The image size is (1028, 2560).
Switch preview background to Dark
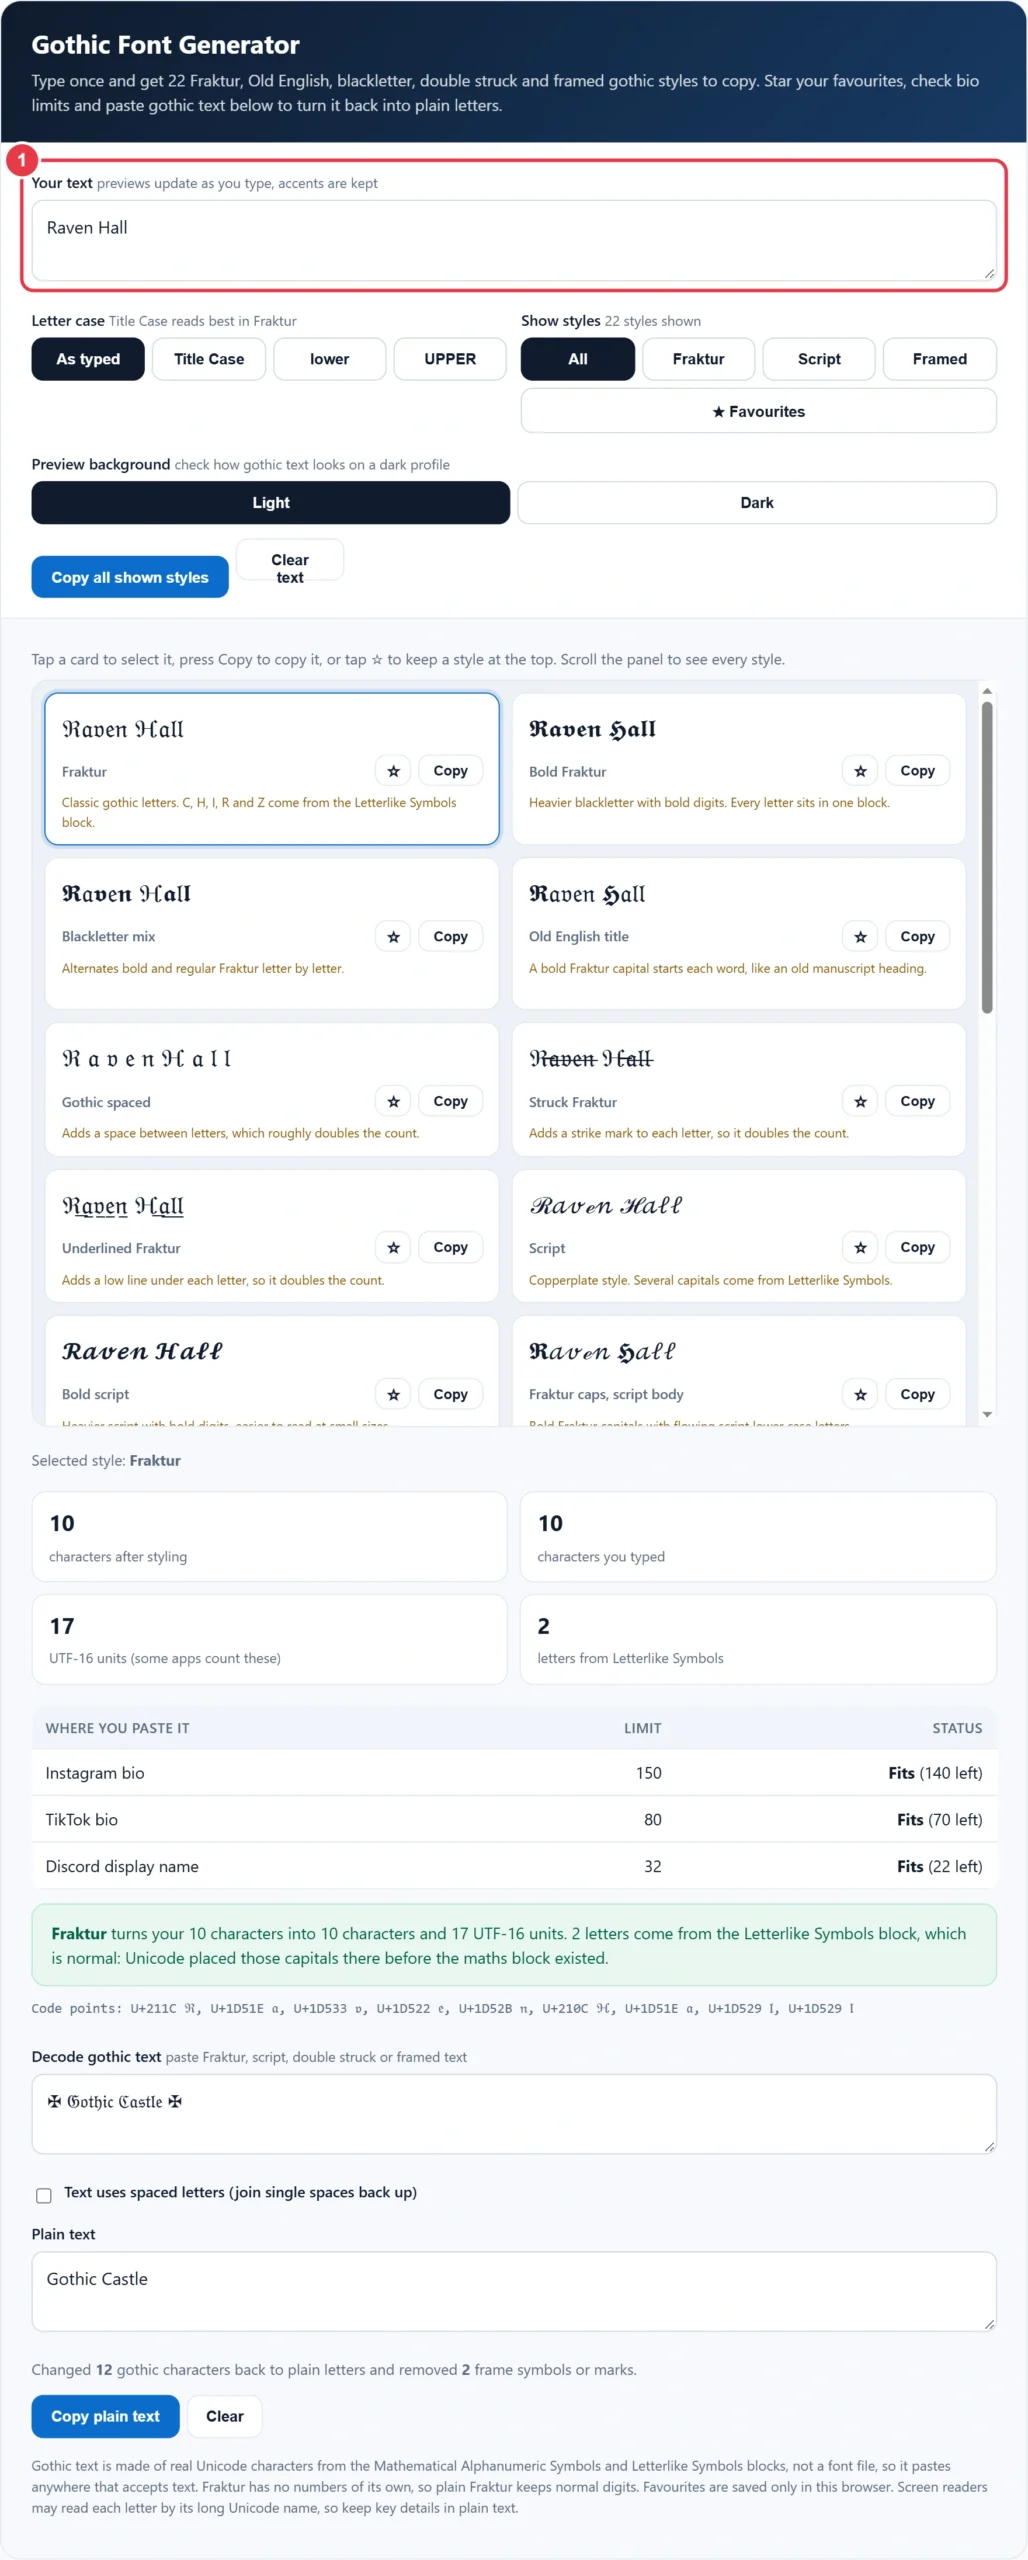[x=757, y=503]
